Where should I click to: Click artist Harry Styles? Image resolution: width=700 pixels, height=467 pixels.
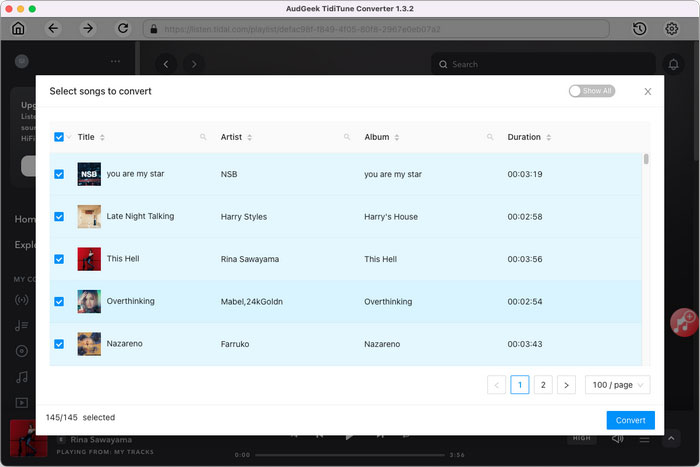click(244, 217)
